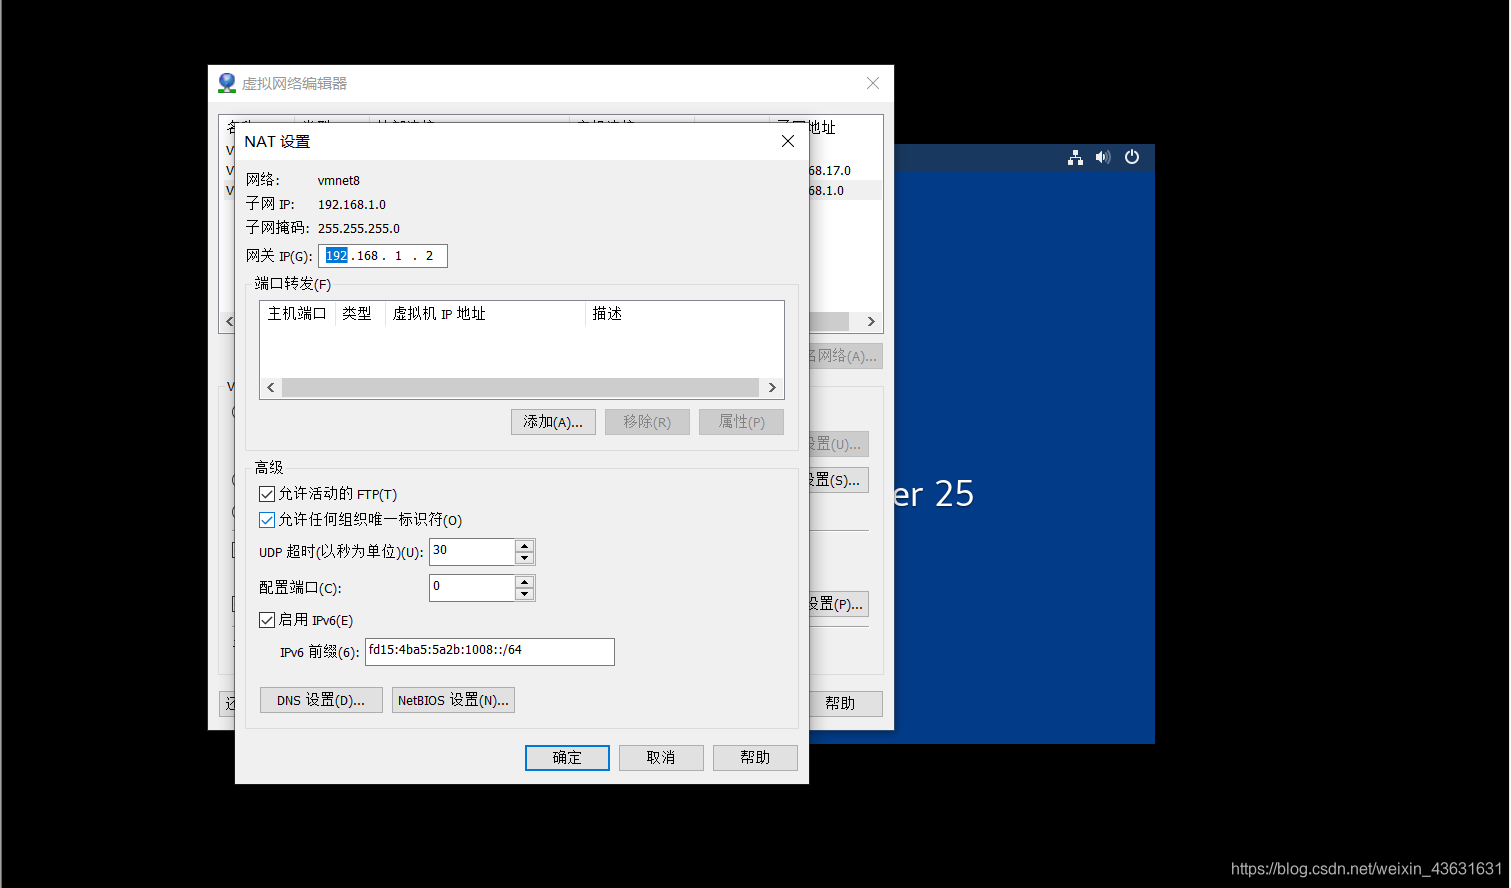Click the 移除(R) button
Viewport: 1511px width, 888px height.
[647, 422]
